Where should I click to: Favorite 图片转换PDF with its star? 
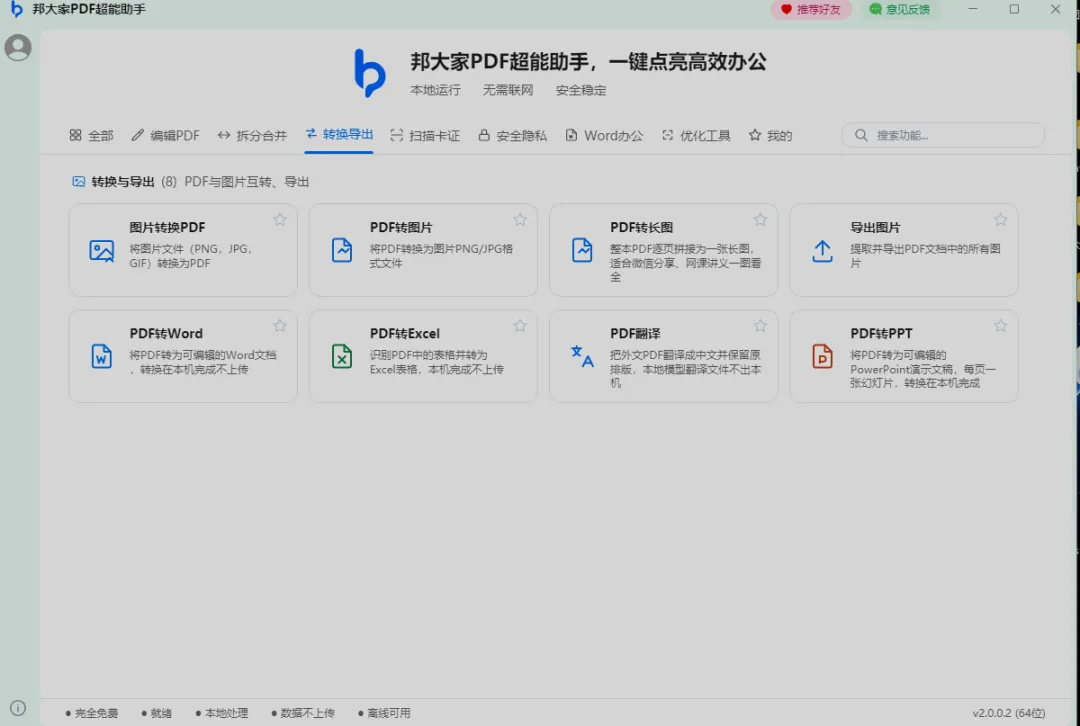pyautogui.click(x=280, y=220)
